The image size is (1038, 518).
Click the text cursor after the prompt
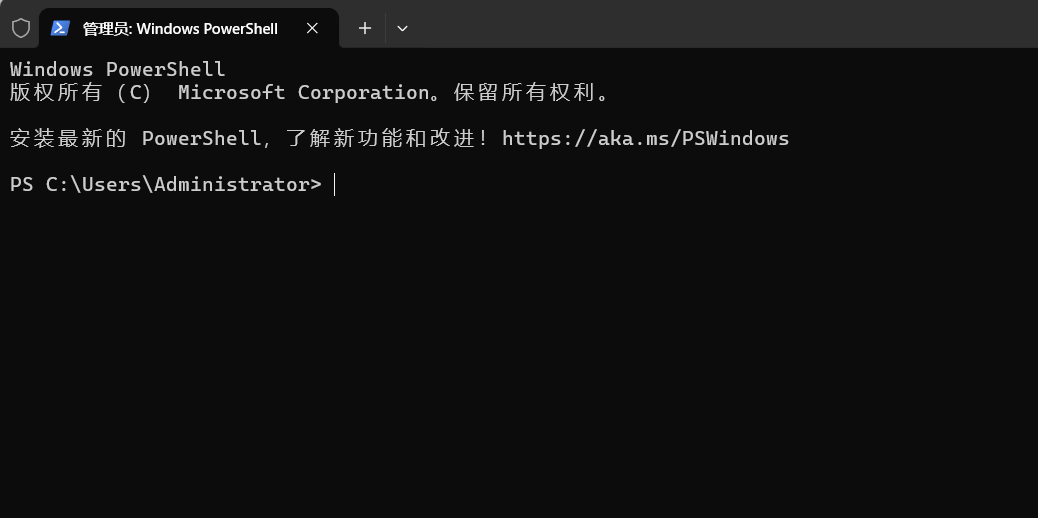click(x=335, y=185)
